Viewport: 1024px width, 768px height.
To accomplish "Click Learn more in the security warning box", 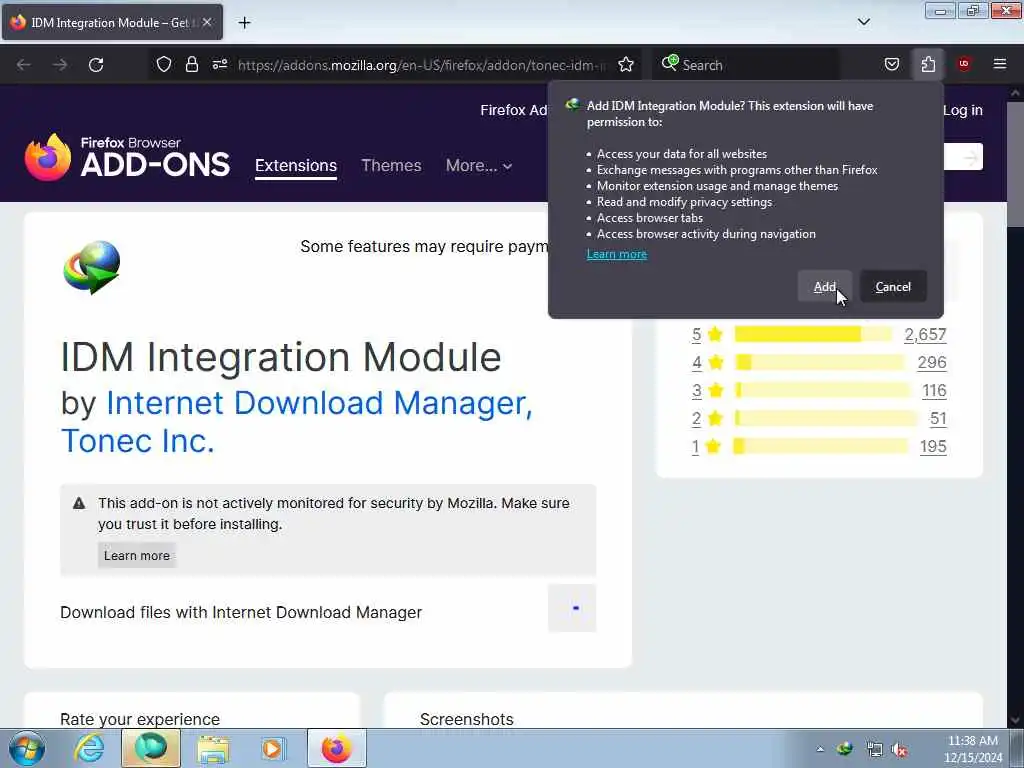I will point(136,555).
